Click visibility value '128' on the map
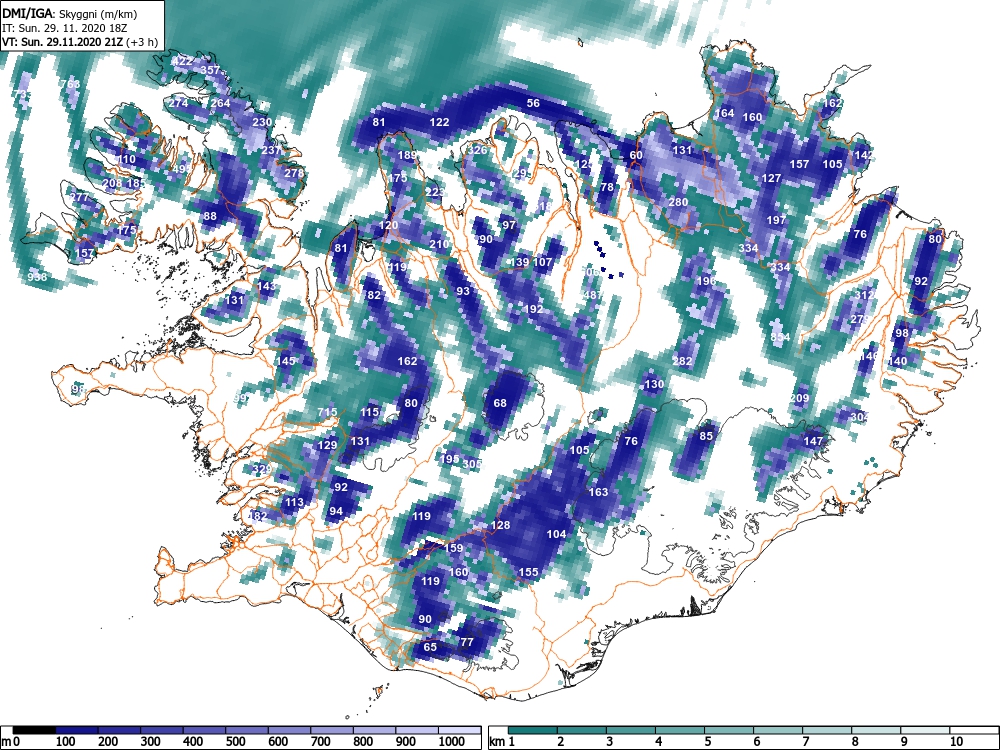The image size is (1000, 750). tap(501, 525)
